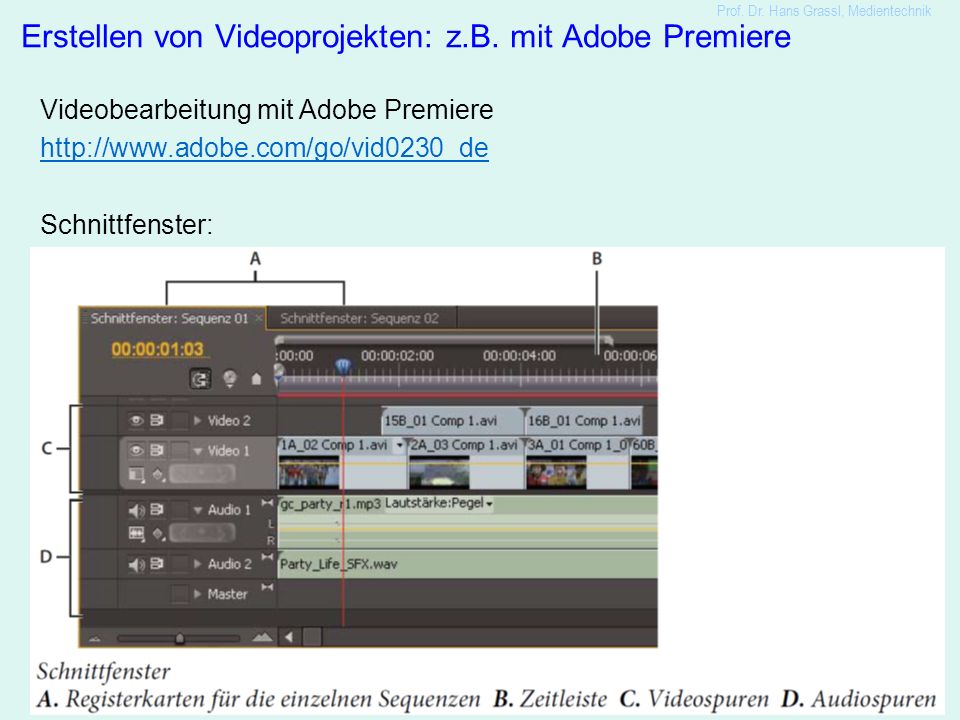Click the work area bar above ruler

[x=443, y=339]
